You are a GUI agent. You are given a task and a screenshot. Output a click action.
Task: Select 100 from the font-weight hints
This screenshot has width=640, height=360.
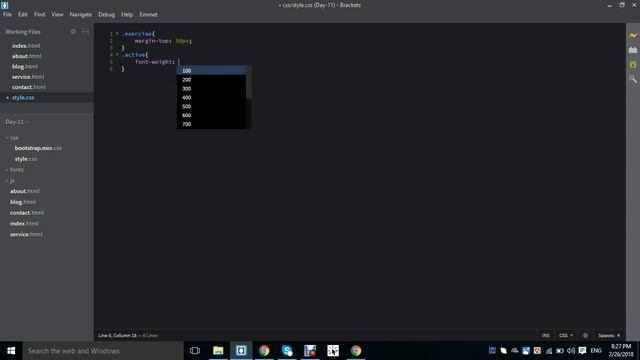click(x=211, y=71)
